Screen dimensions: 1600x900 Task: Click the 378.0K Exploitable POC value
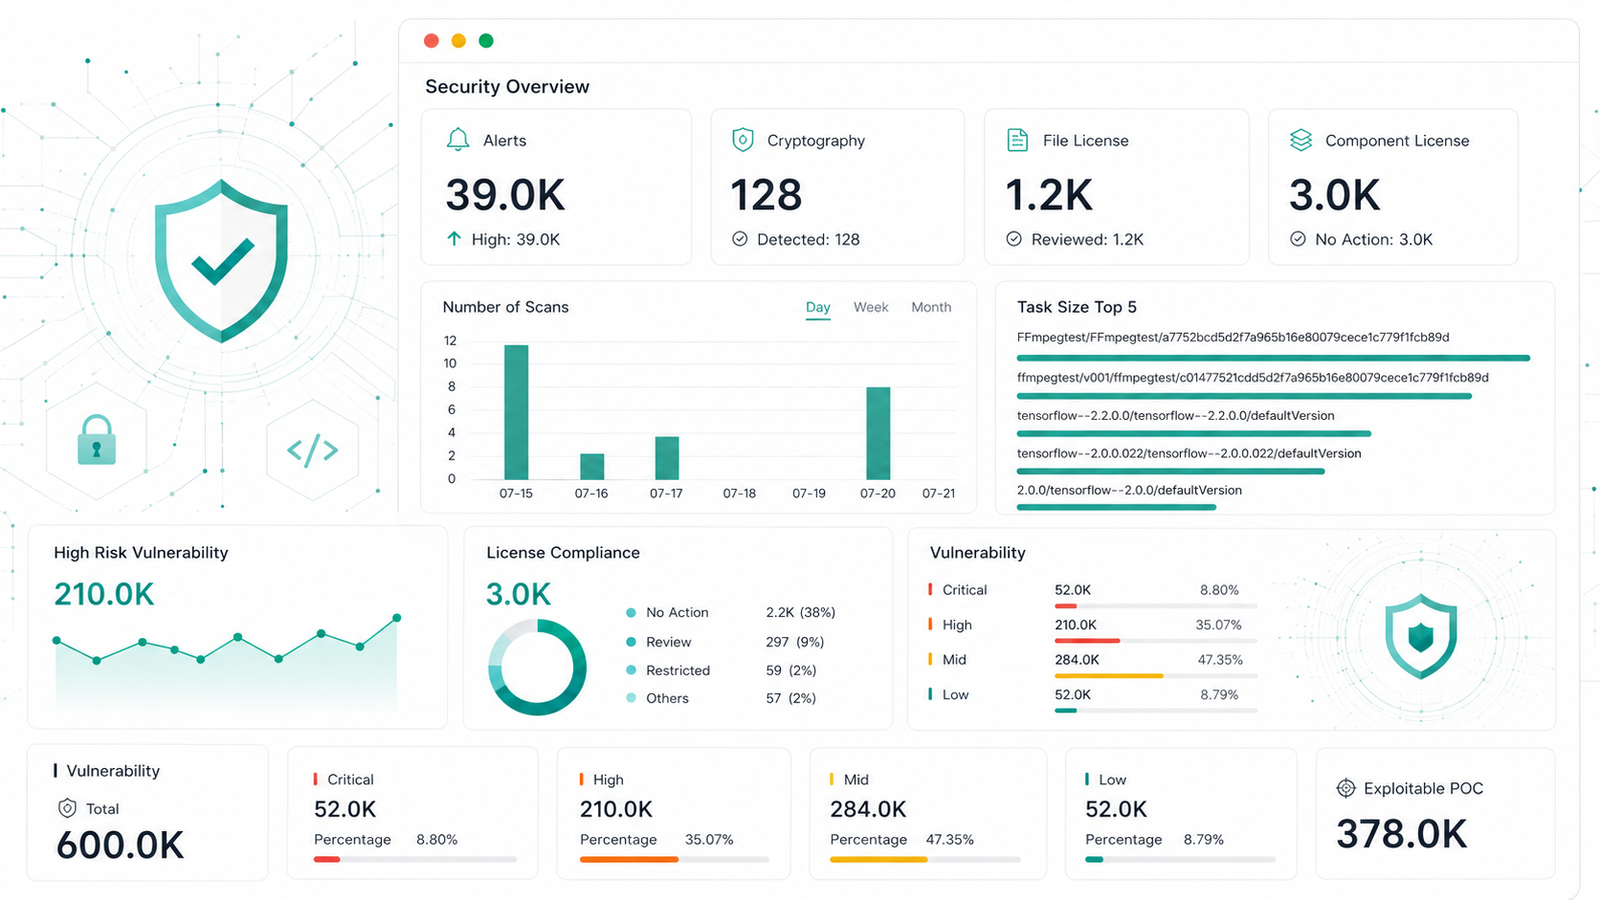point(1402,834)
